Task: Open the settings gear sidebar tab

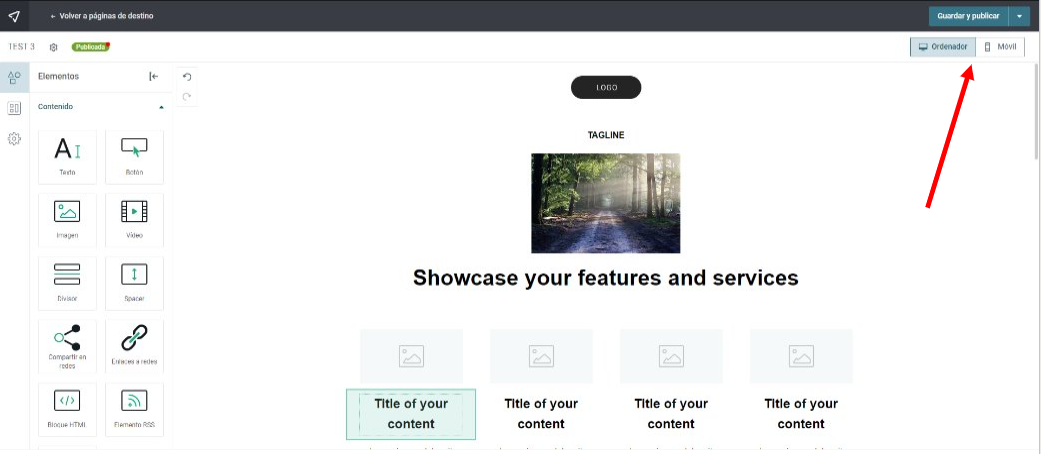Action: pyautogui.click(x=14, y=139)
